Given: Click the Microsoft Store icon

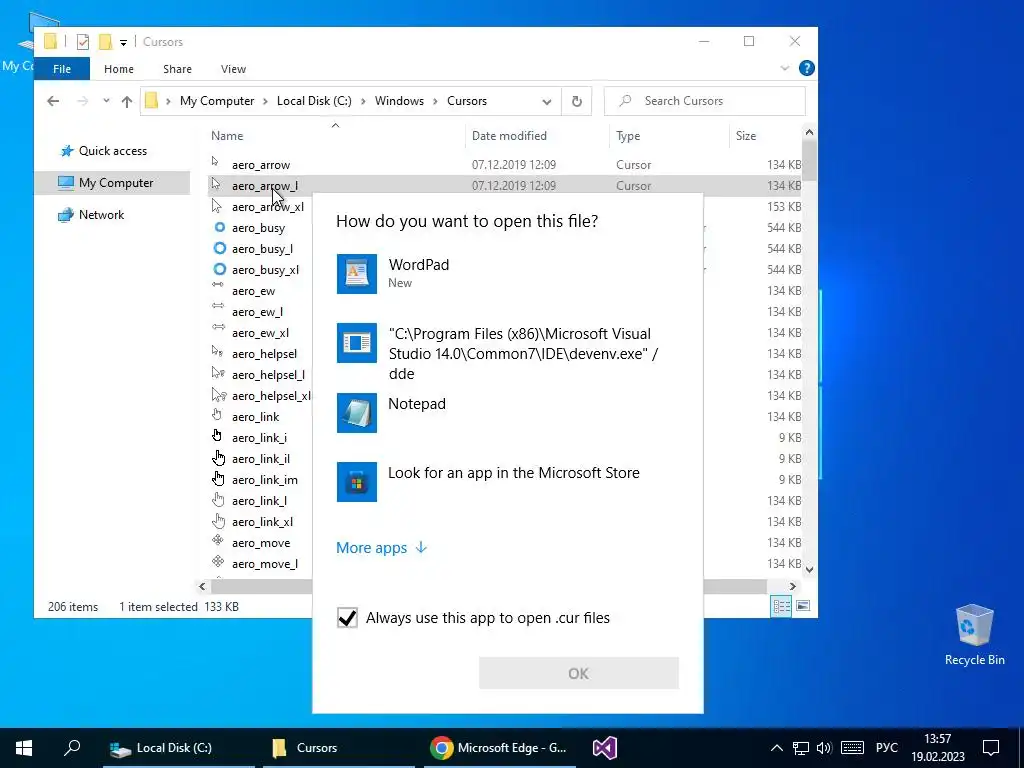Looking at the screenshot, I should (357, 482).
